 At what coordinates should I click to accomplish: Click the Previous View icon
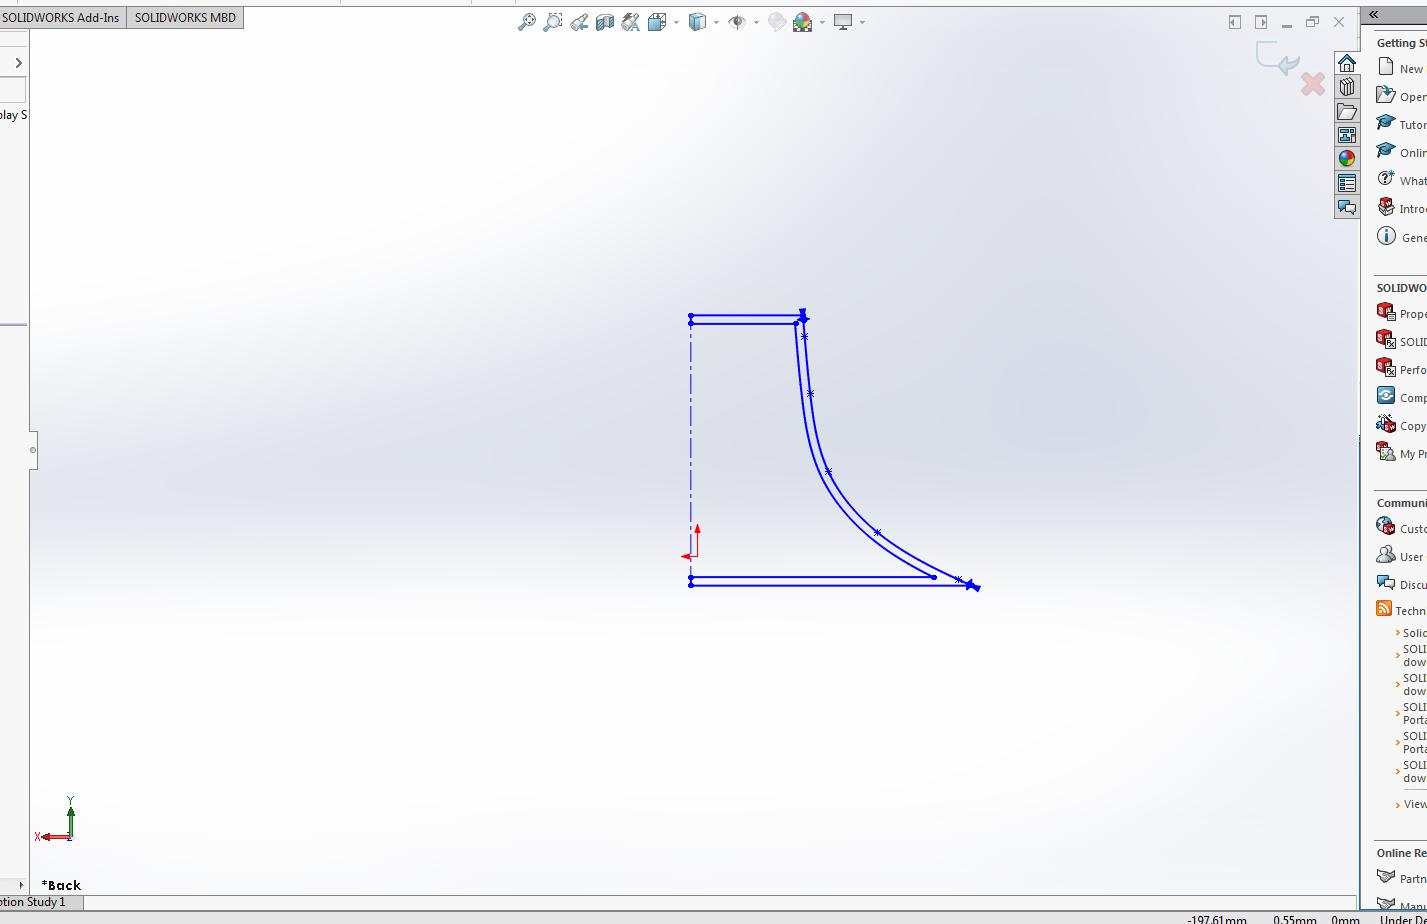pyautogui.click(x=579, y=22)
